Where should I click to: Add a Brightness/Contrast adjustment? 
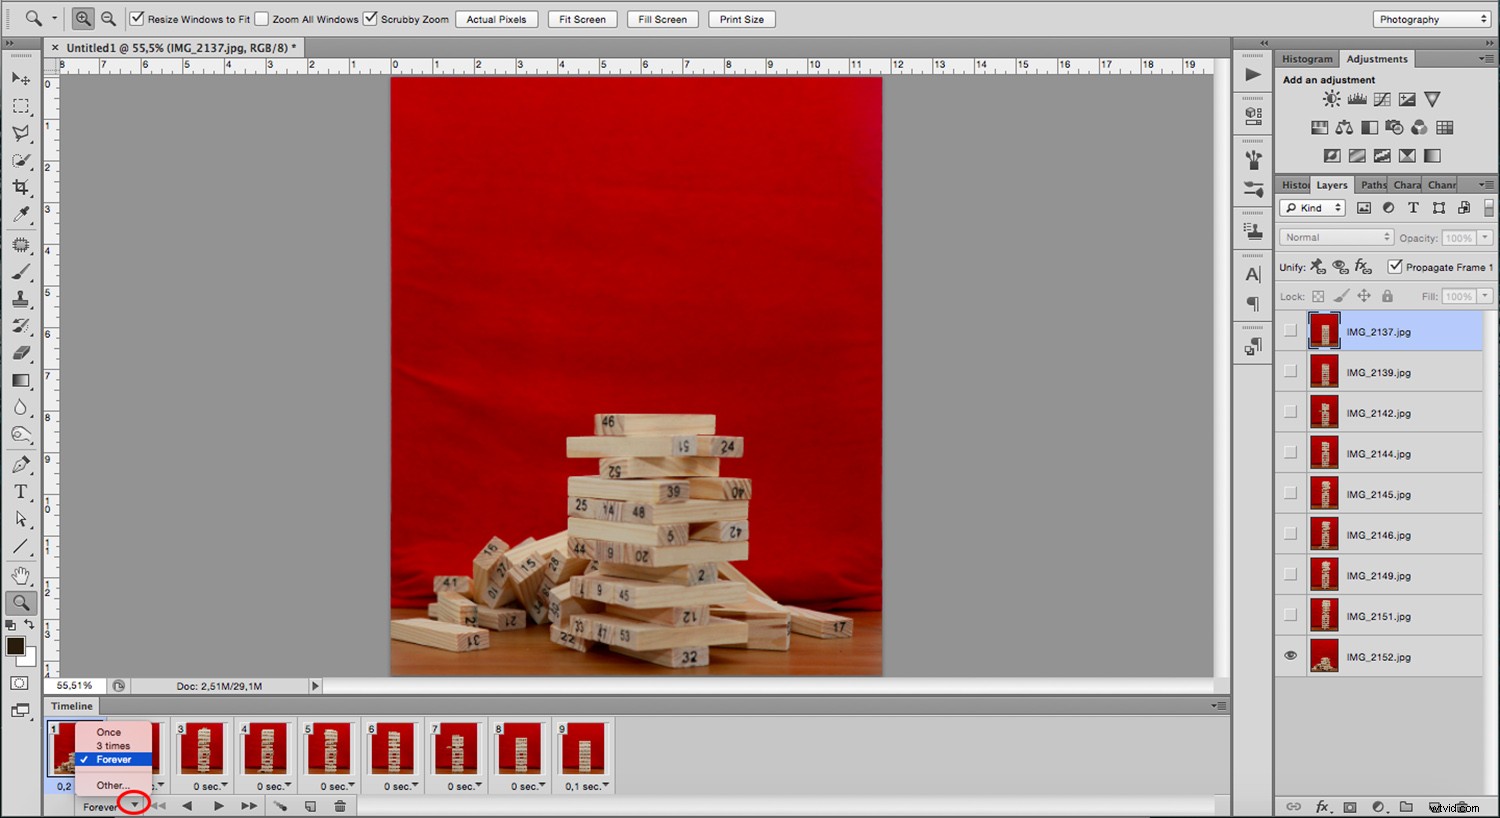click(1331, 98)
